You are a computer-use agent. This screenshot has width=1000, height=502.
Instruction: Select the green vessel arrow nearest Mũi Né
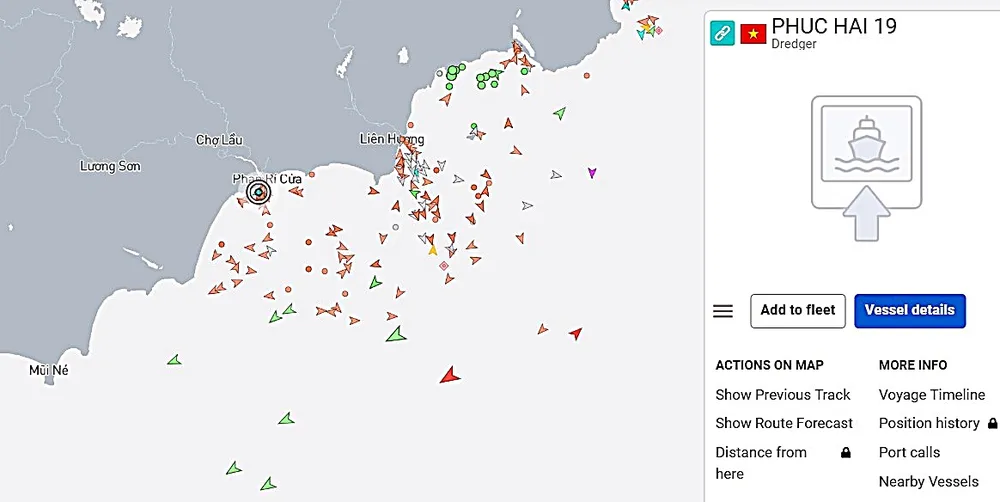coord(174,359)
